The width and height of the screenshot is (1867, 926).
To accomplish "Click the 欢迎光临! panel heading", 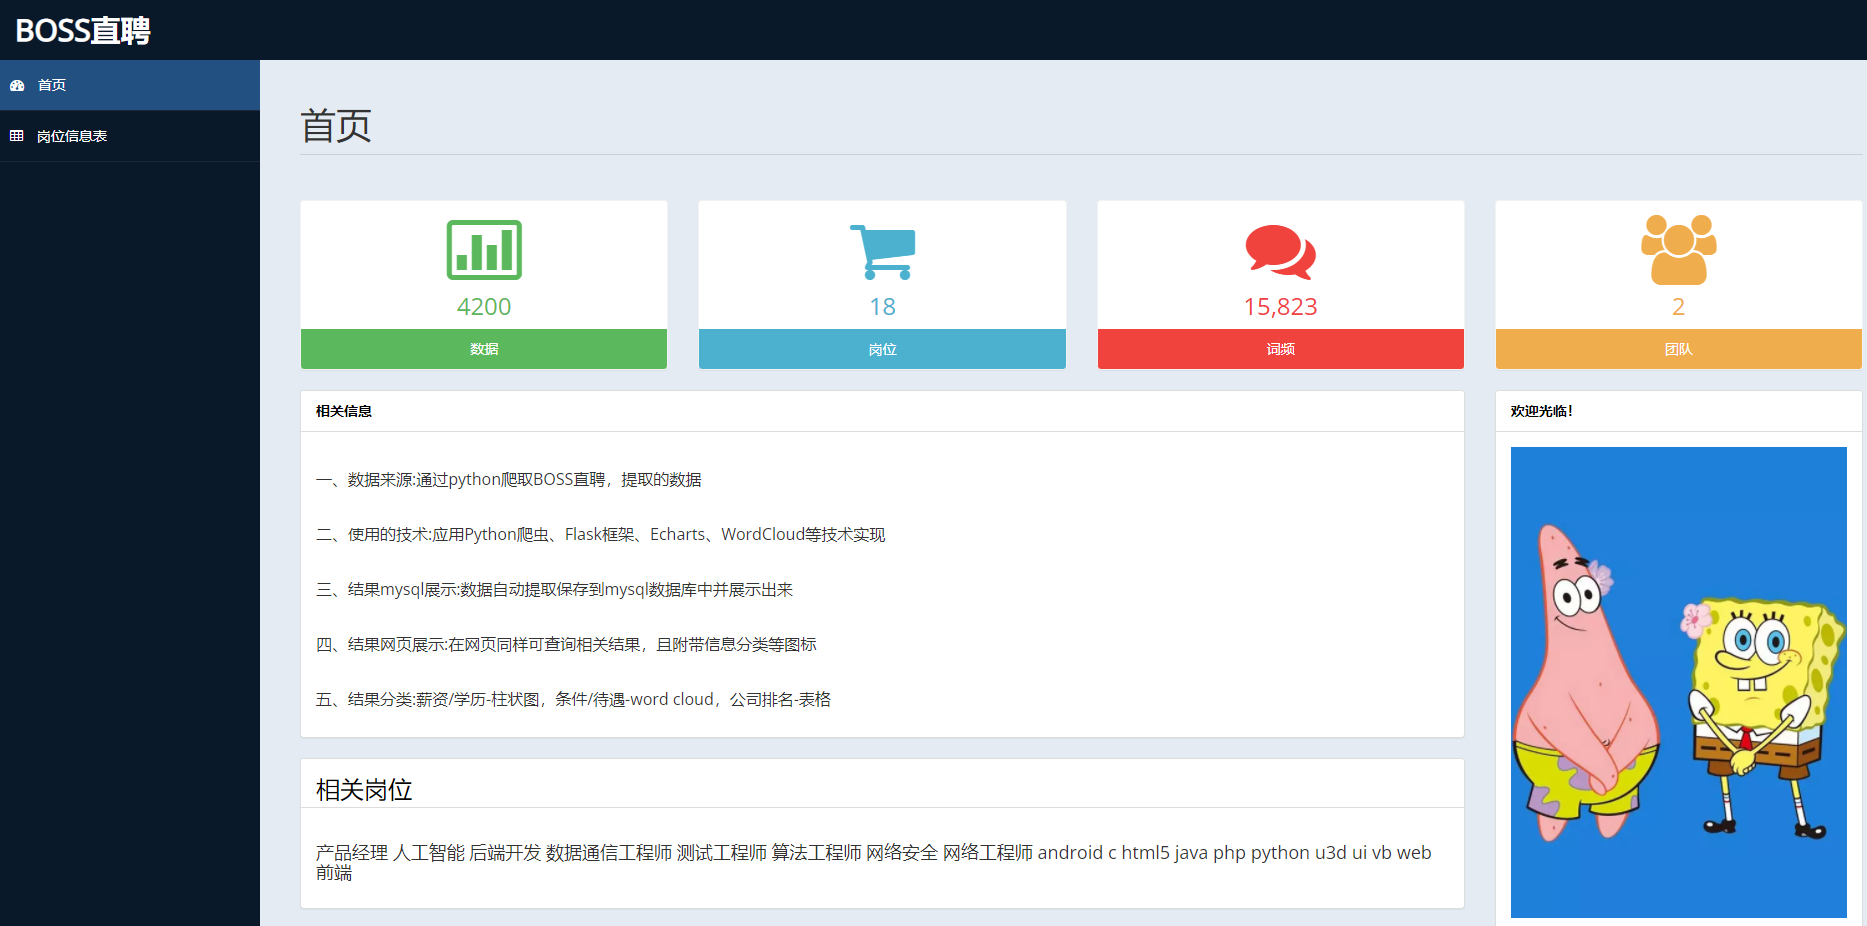I will [1541, 411].
